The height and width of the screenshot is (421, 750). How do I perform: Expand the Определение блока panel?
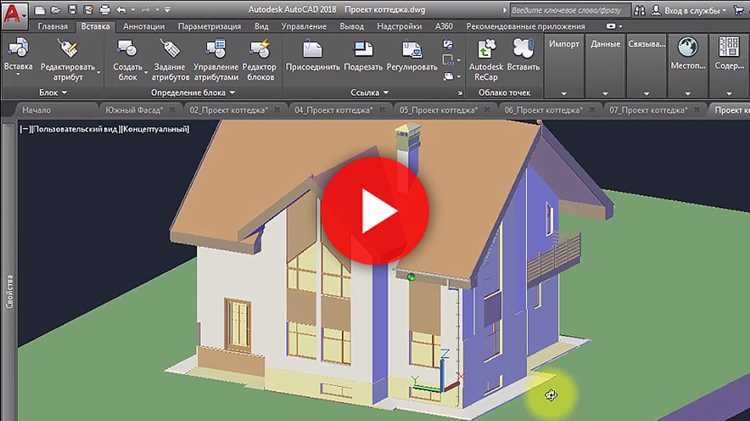click(x=193, y=92)
